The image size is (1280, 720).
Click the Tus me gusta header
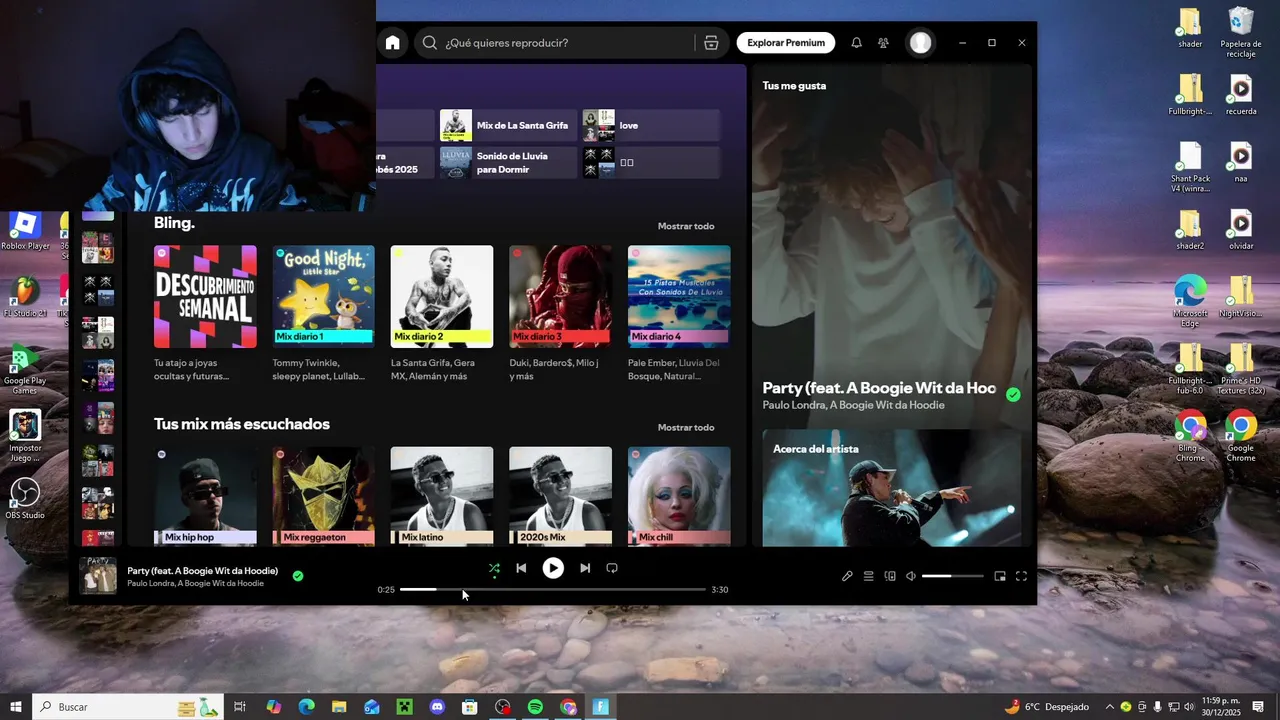794,86
